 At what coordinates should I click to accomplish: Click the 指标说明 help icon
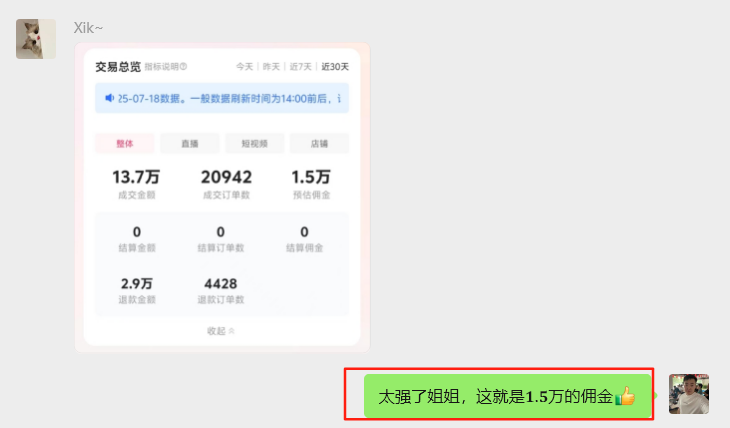pos(183,67)
